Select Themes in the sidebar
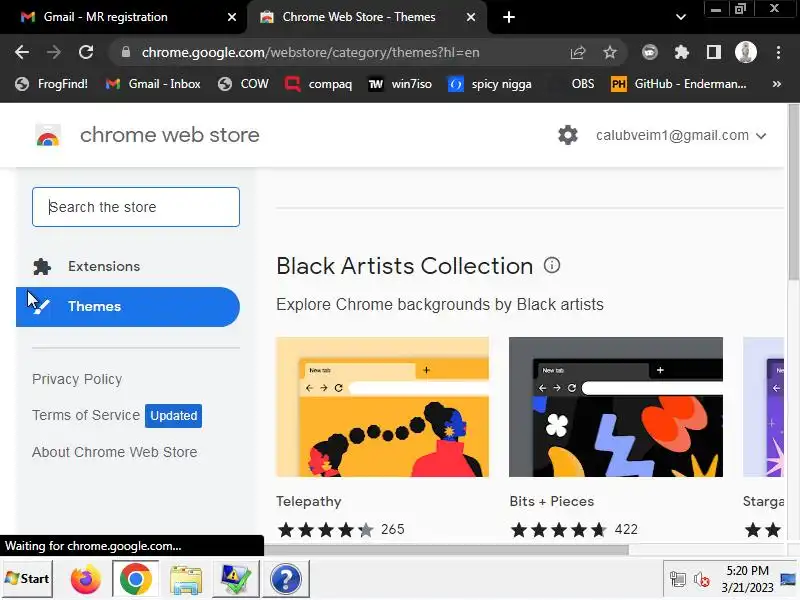This screenshot has width=800, height=600. click(128, 307)
